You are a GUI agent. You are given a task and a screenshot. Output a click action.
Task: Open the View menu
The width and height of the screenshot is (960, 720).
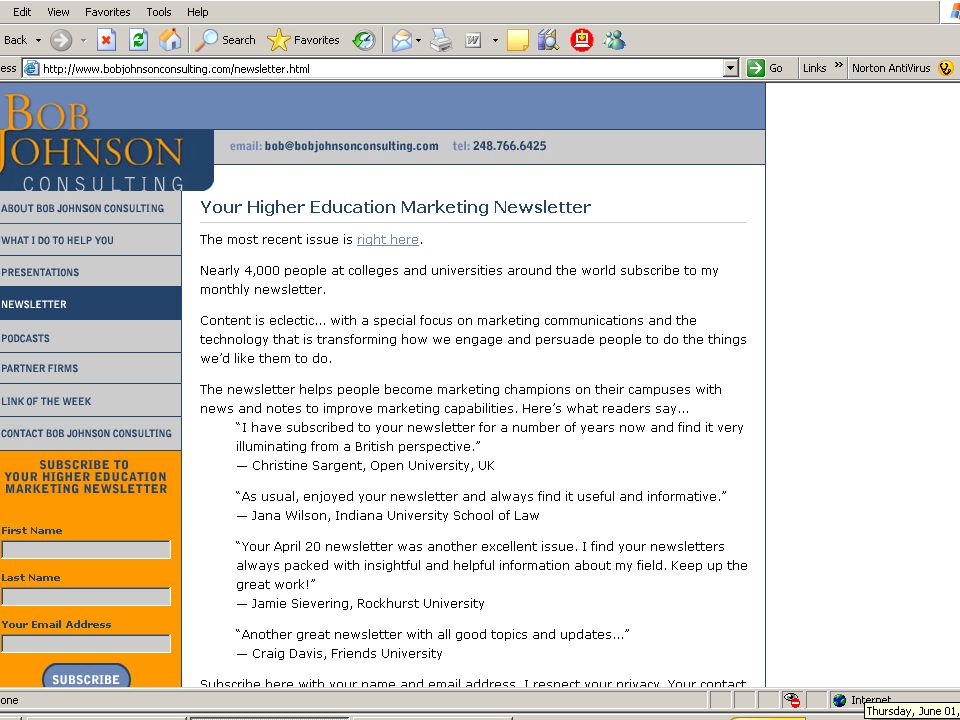tap(58, 12)
